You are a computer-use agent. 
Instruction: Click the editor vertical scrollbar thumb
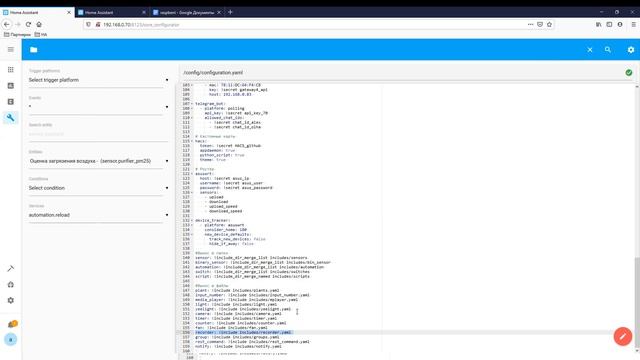[637, 302]
